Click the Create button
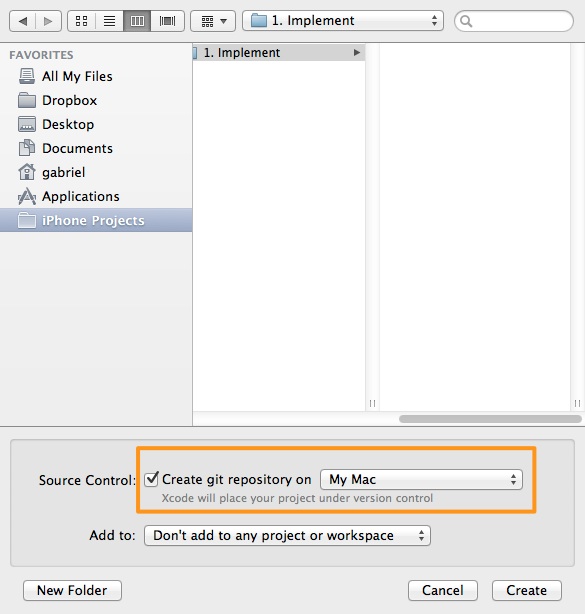This screenshot has height=614, width=585. [x=527, y=591]
